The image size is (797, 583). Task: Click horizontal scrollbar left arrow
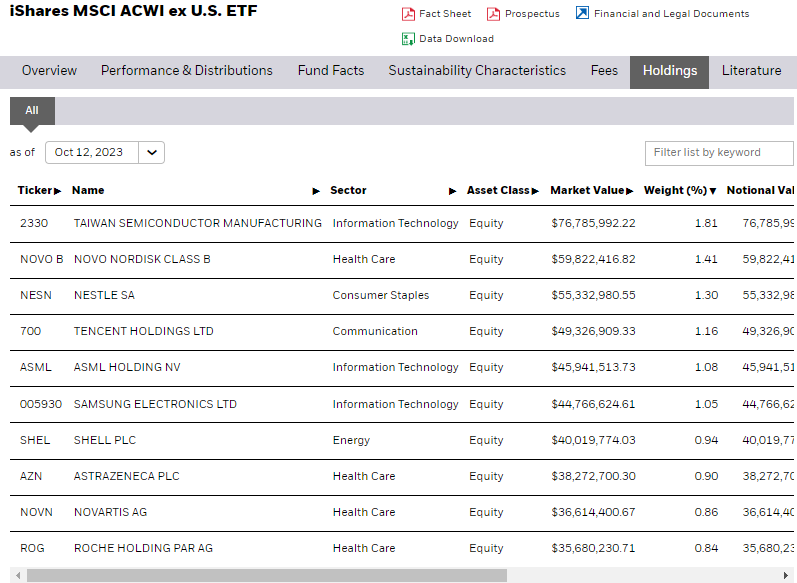pyautogui.click(x=18, y=575)
